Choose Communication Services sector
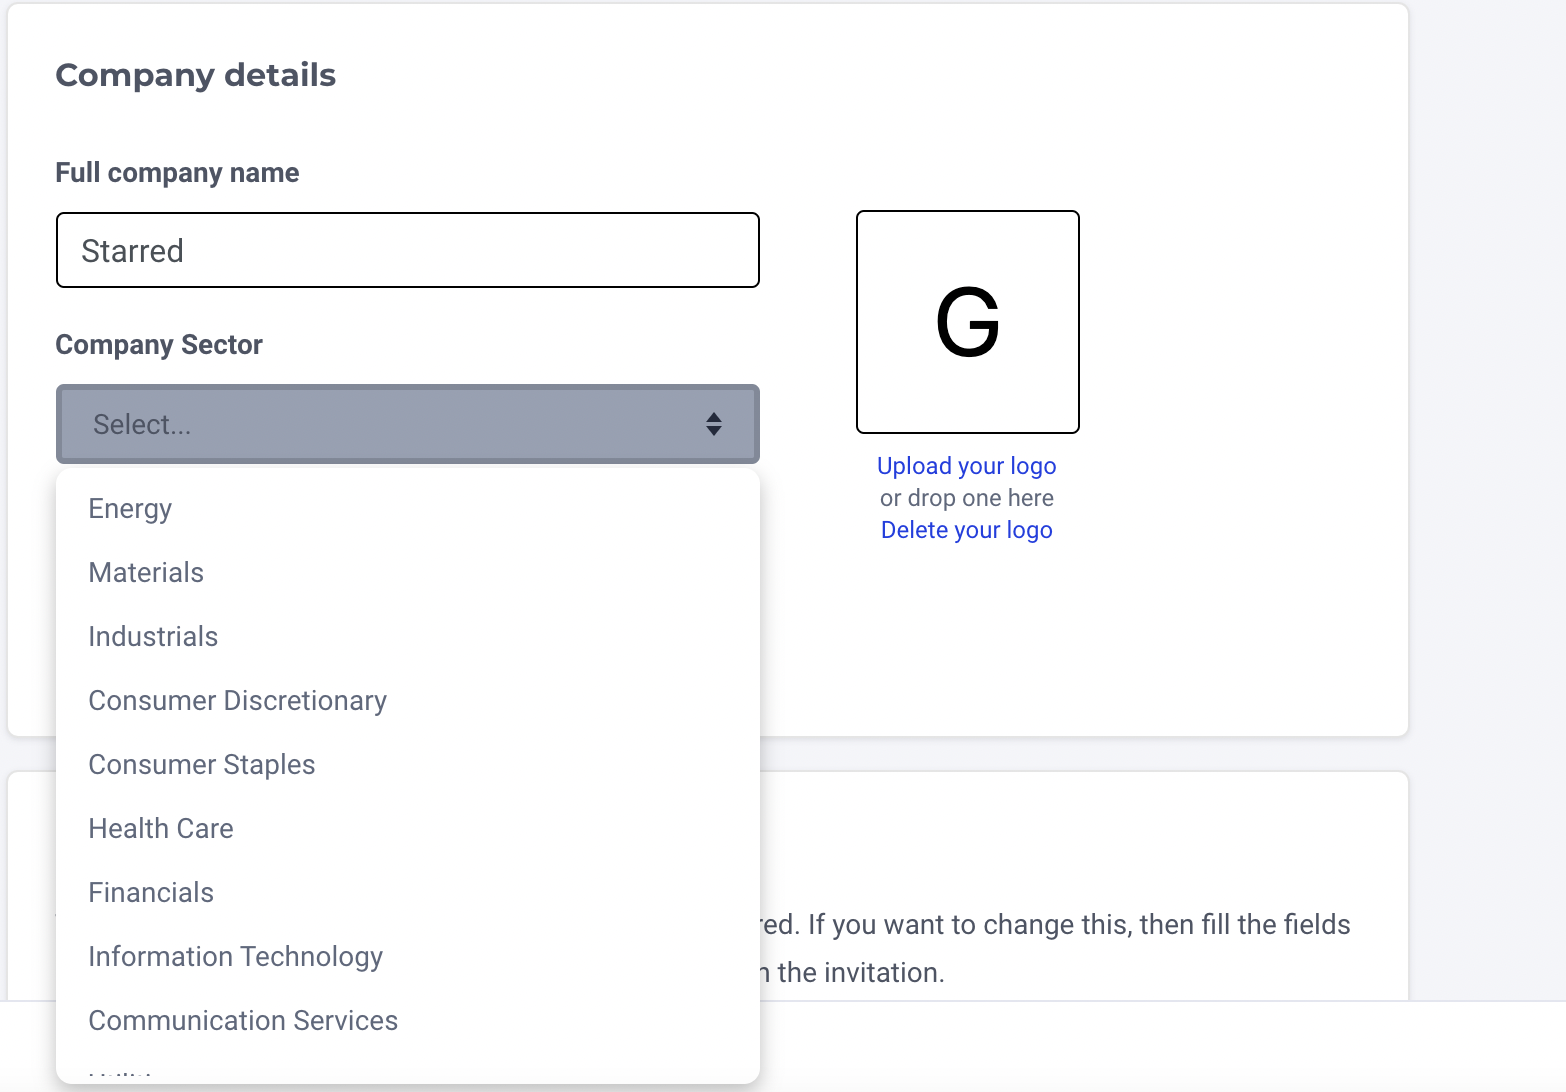The height and width of the screenshot is (1092, 1566). click(x=408, y=1021)
